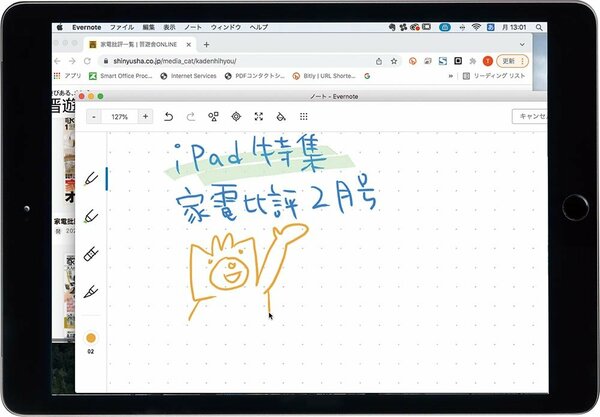The height and width of the screenshot is (417, 600).
Task: Click the redo arrow icon
Action: tap(191, 117)
